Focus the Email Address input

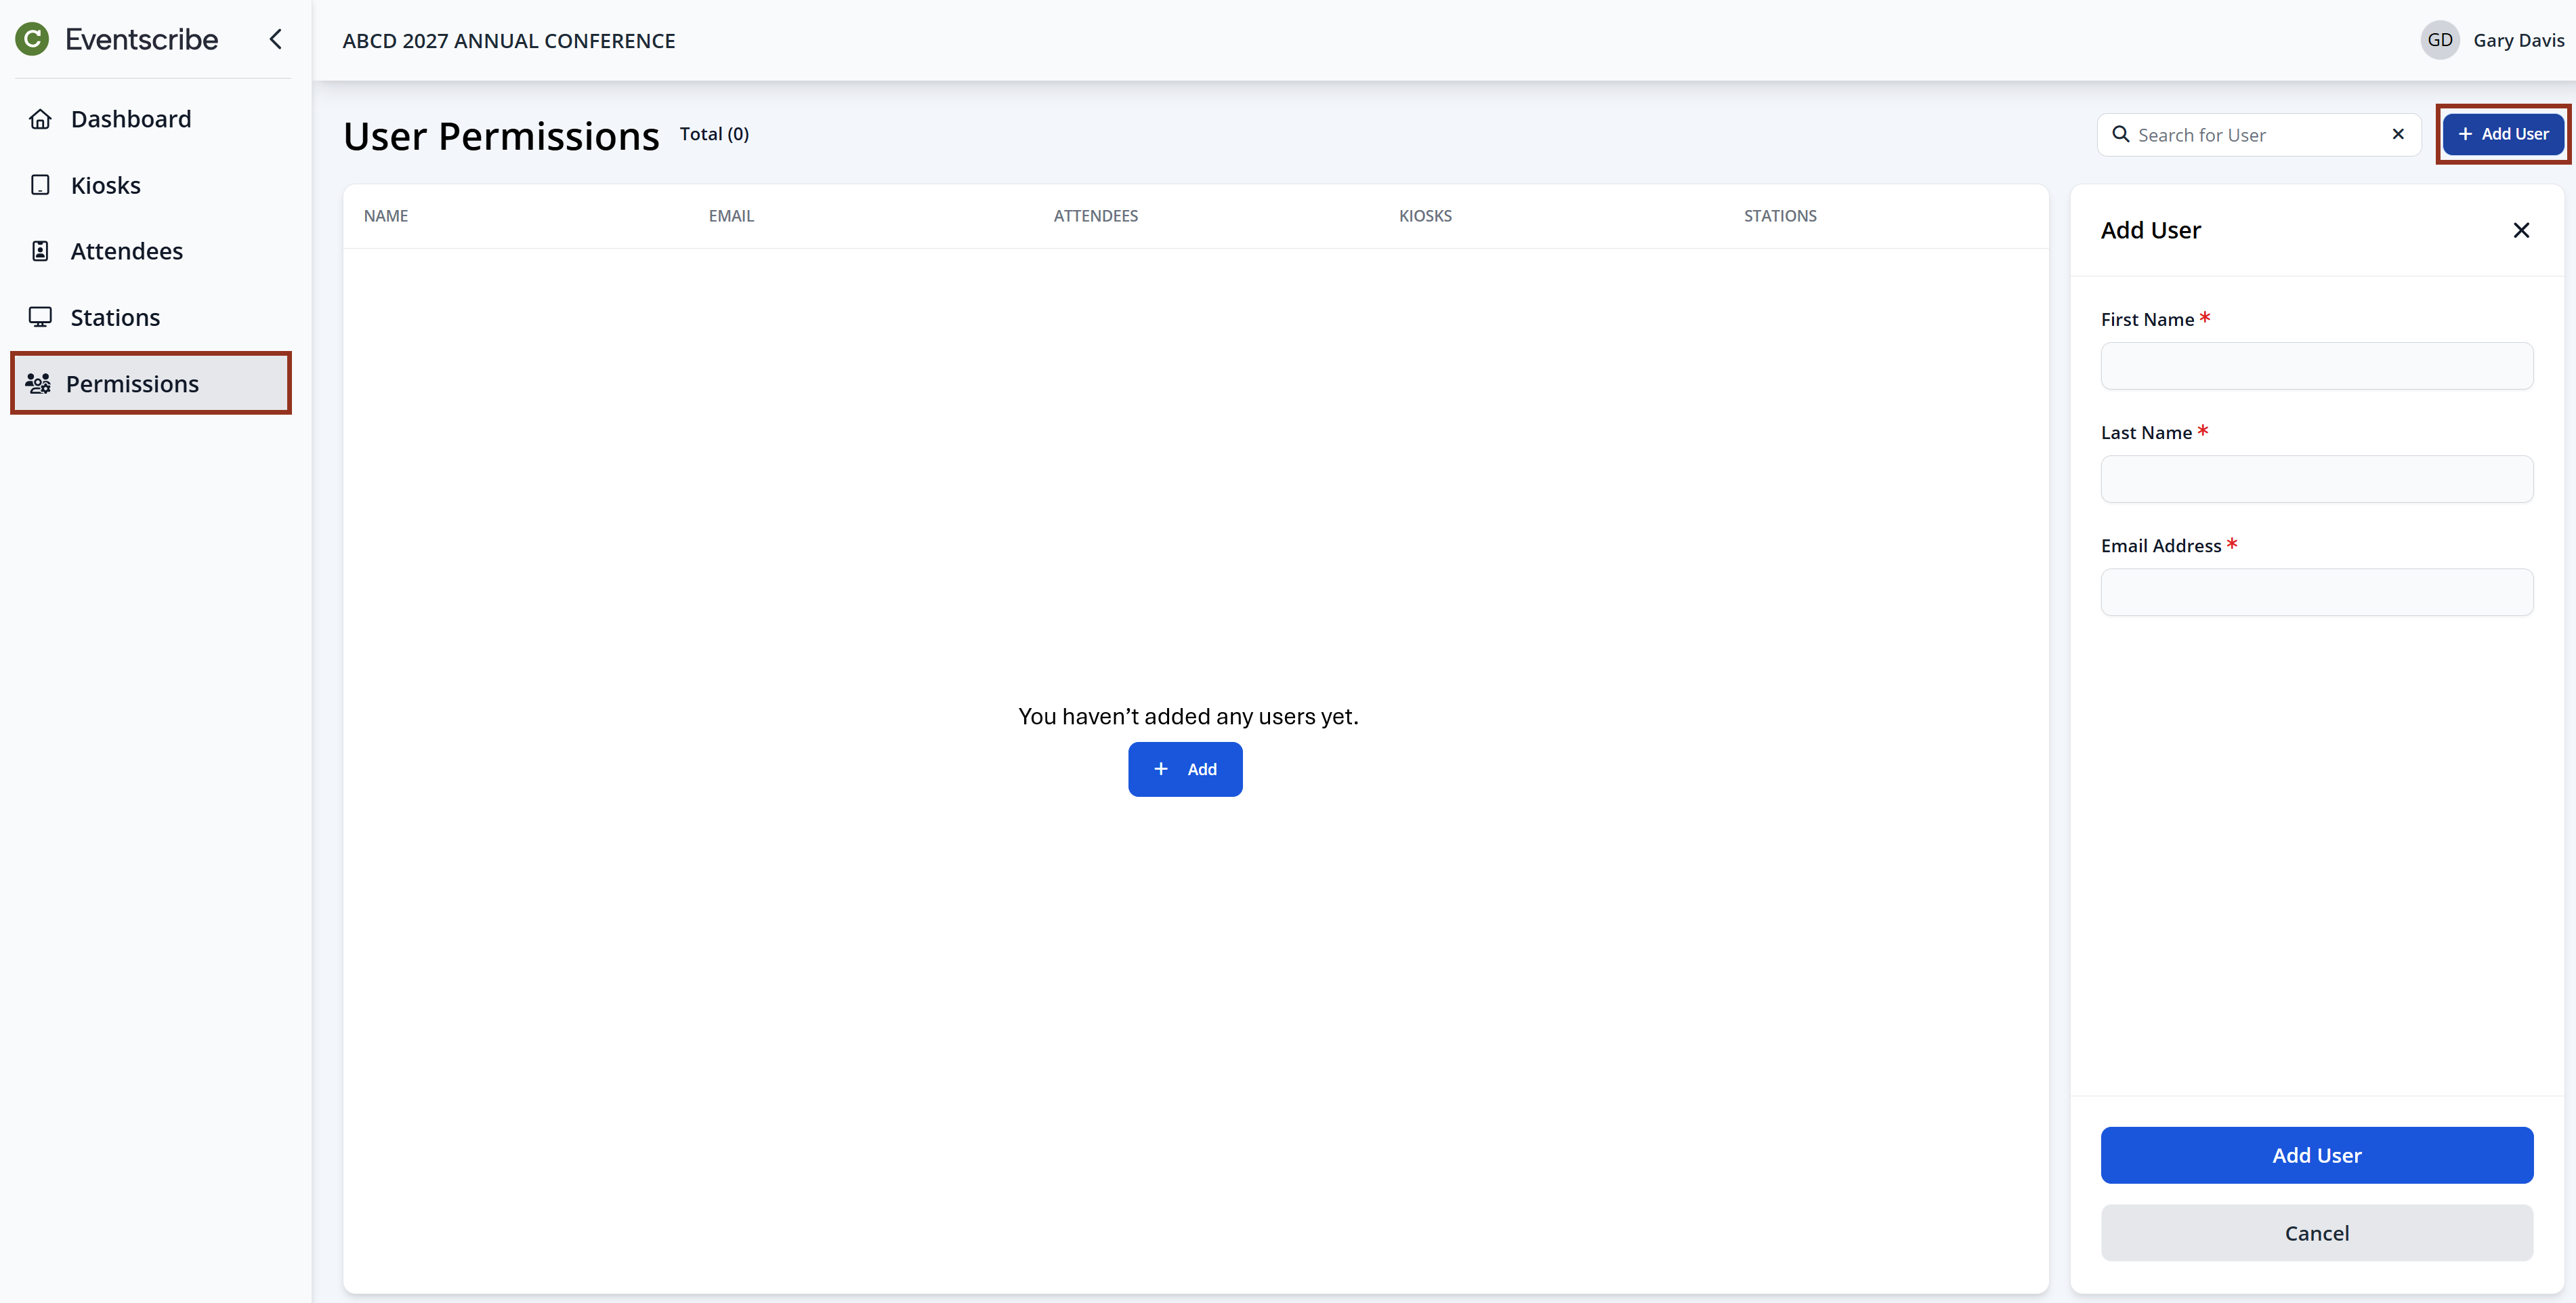(2316, 592)
